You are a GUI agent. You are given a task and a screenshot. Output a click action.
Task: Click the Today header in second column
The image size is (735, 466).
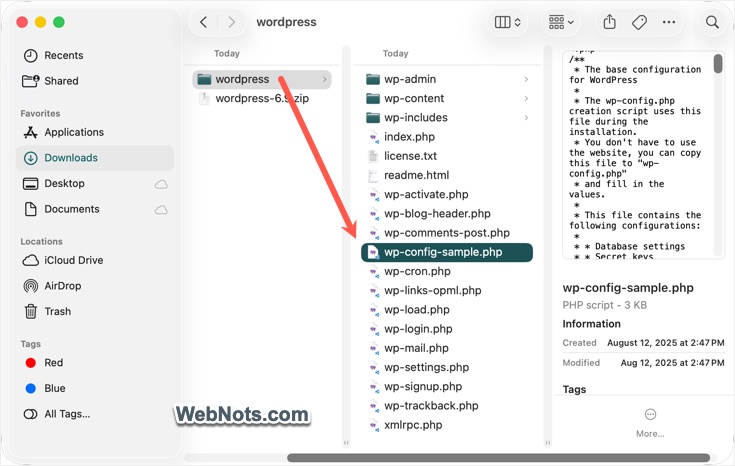click(395, 53)
